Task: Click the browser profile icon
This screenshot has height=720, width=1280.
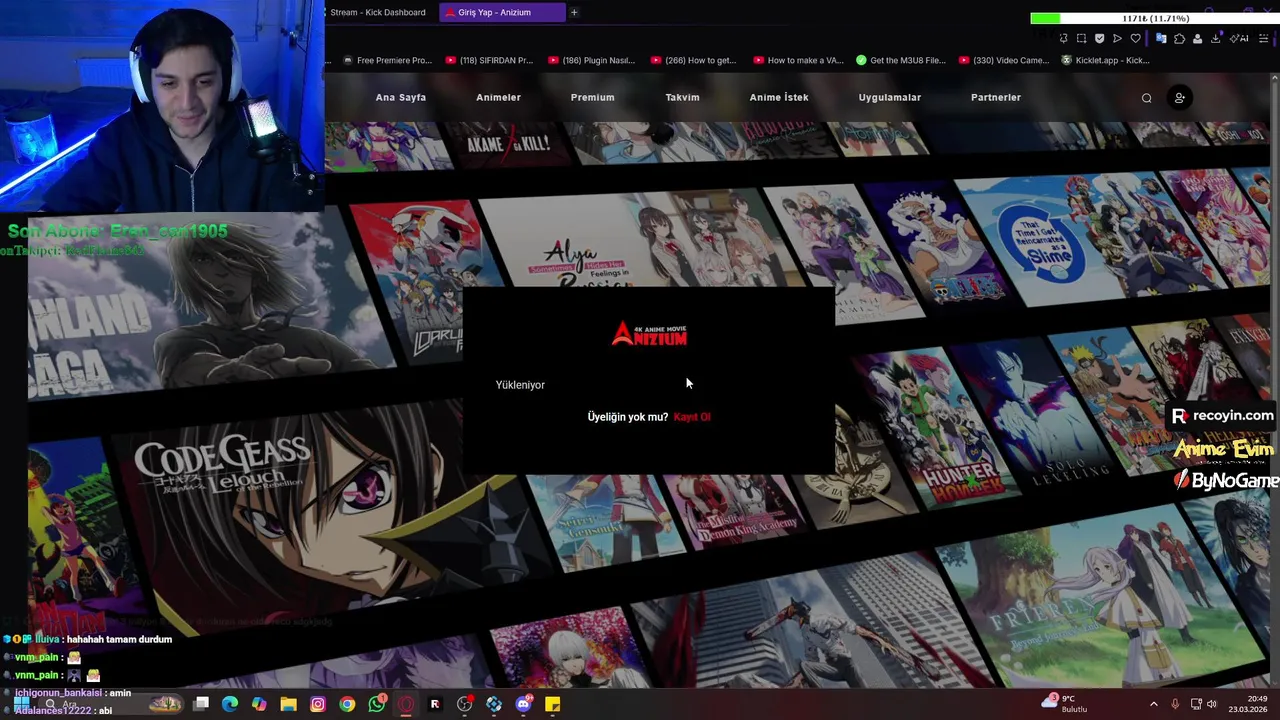Action: [x=1197, y=39]
